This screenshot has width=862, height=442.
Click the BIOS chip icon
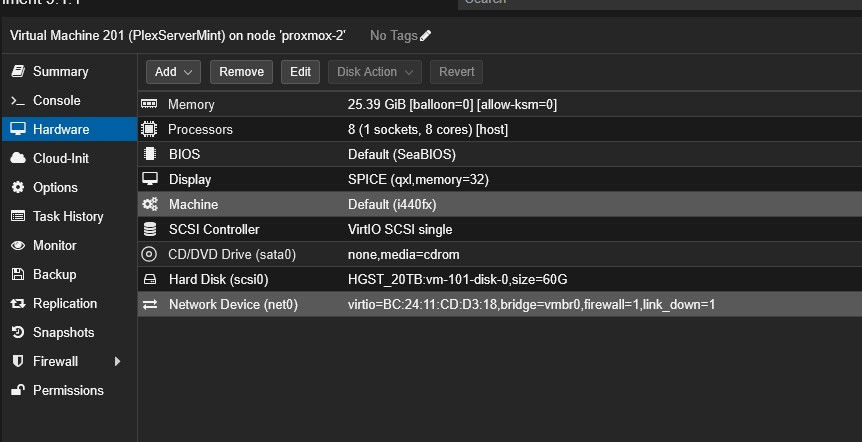[150, 154]
